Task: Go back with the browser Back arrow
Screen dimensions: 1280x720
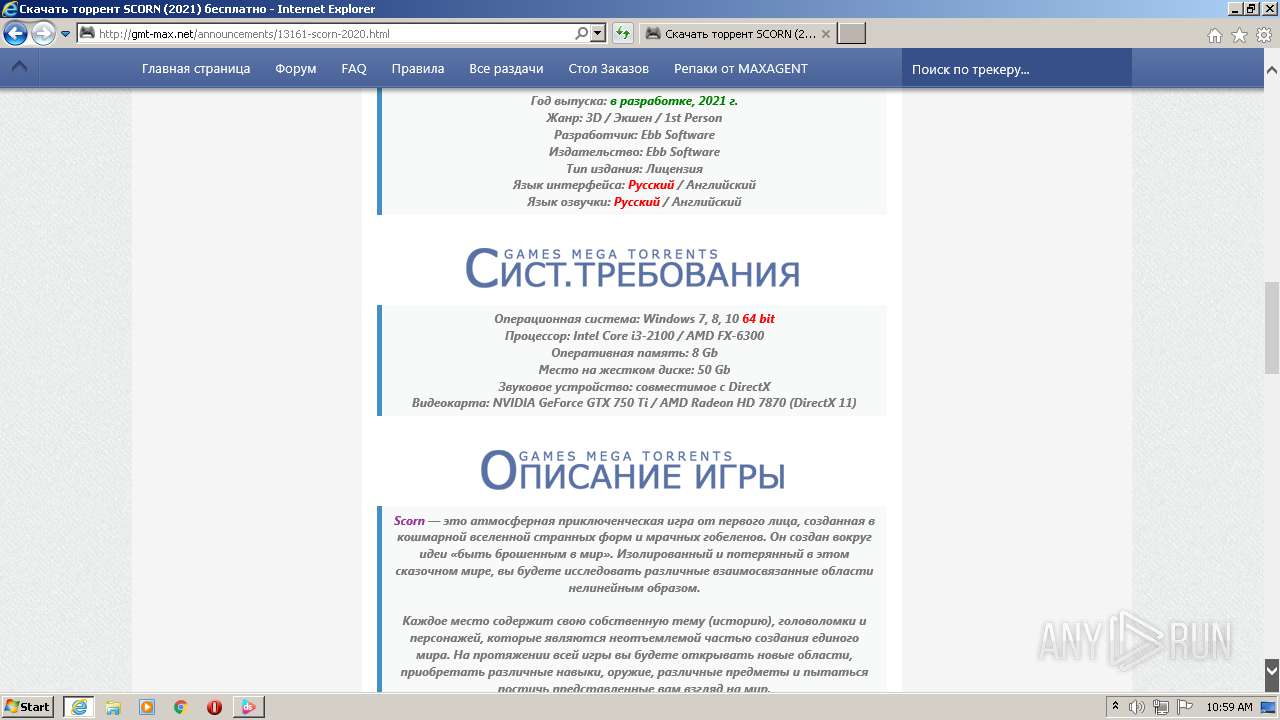Action: click(x=15, y=34)
